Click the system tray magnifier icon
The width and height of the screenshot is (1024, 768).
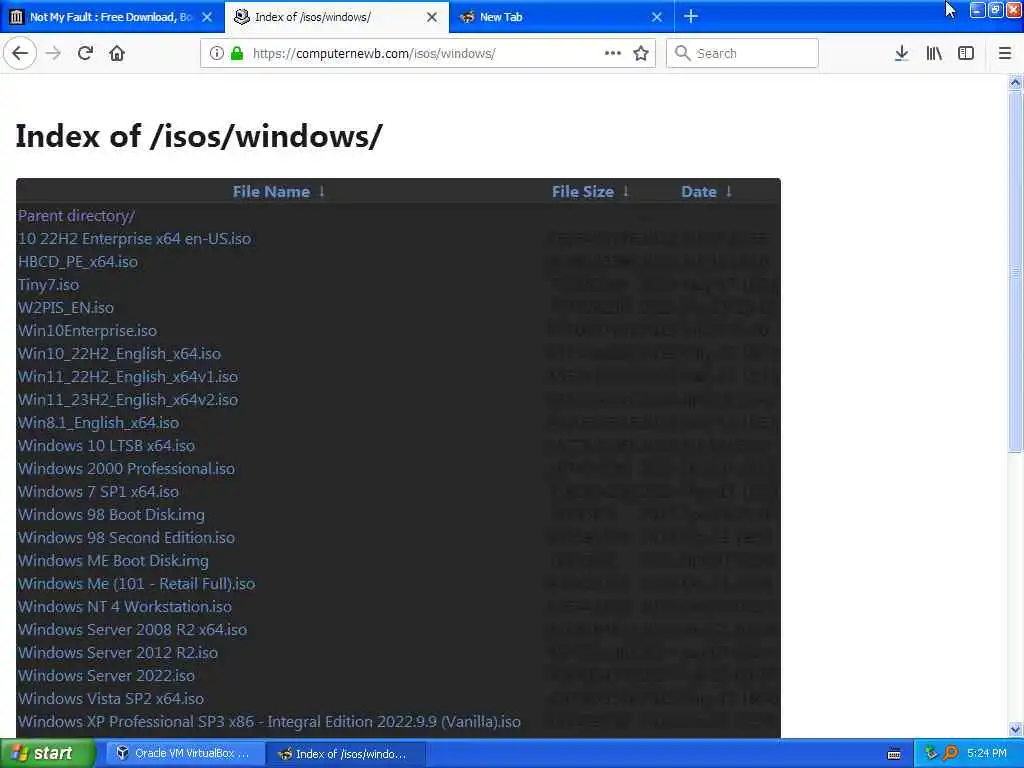click(950, 754)
